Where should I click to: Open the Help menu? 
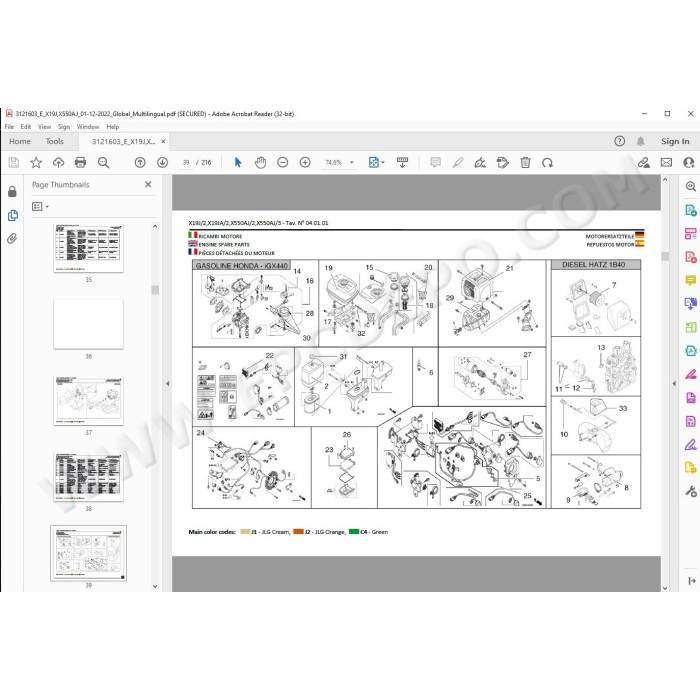[x=112, y=127]
